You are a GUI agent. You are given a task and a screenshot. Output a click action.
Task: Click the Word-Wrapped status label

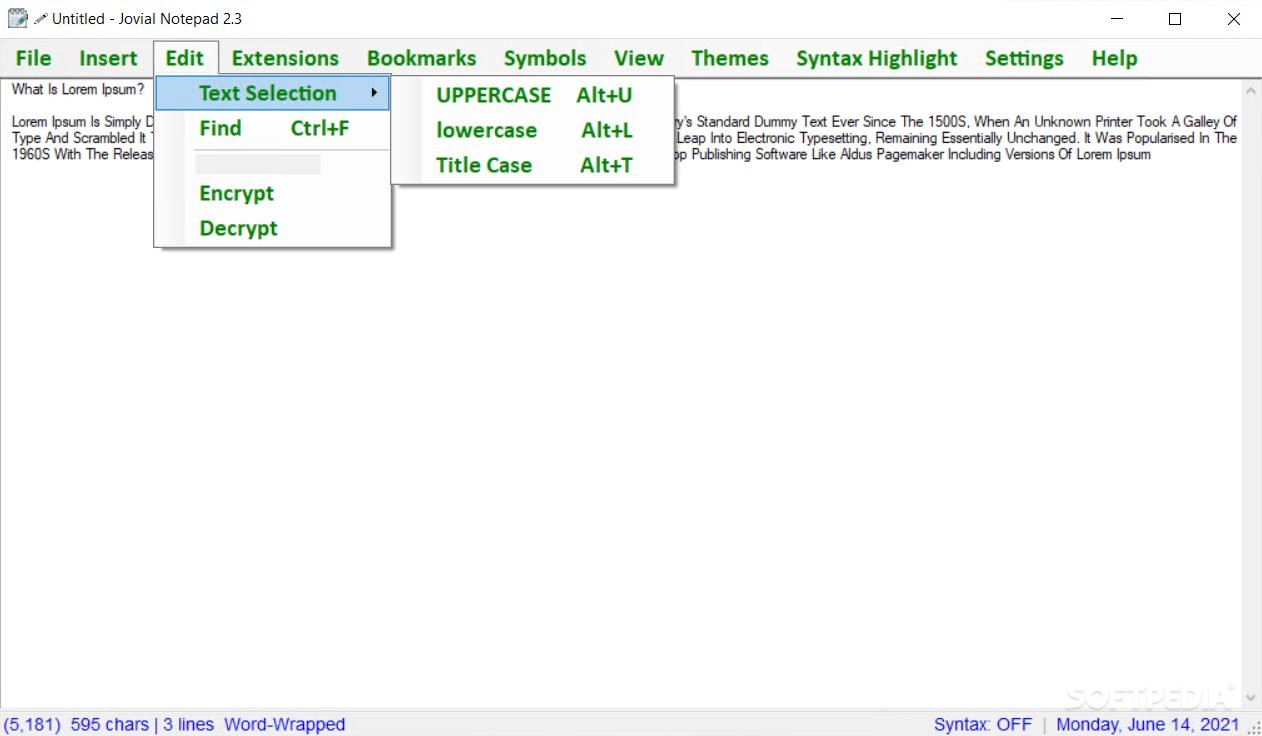(x=284, y=725)
